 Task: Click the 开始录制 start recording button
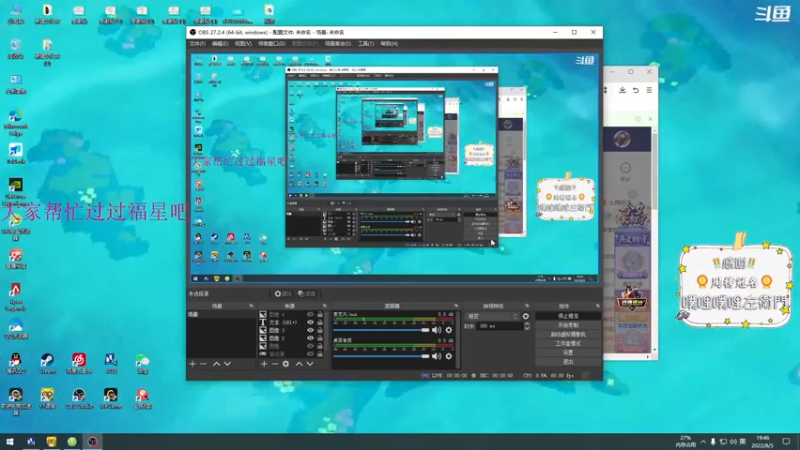pyautogui.click(x=568, y=325)
